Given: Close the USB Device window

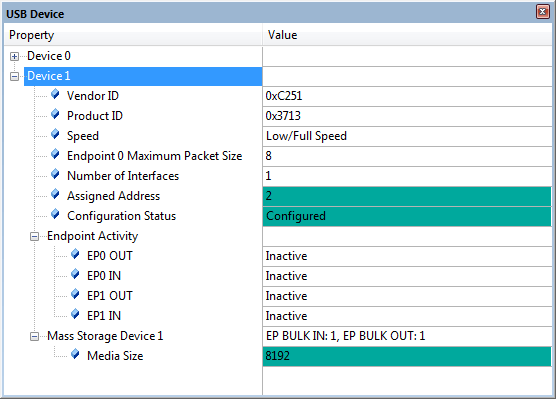Looking at the screenshot, I should tap(543, 12).
